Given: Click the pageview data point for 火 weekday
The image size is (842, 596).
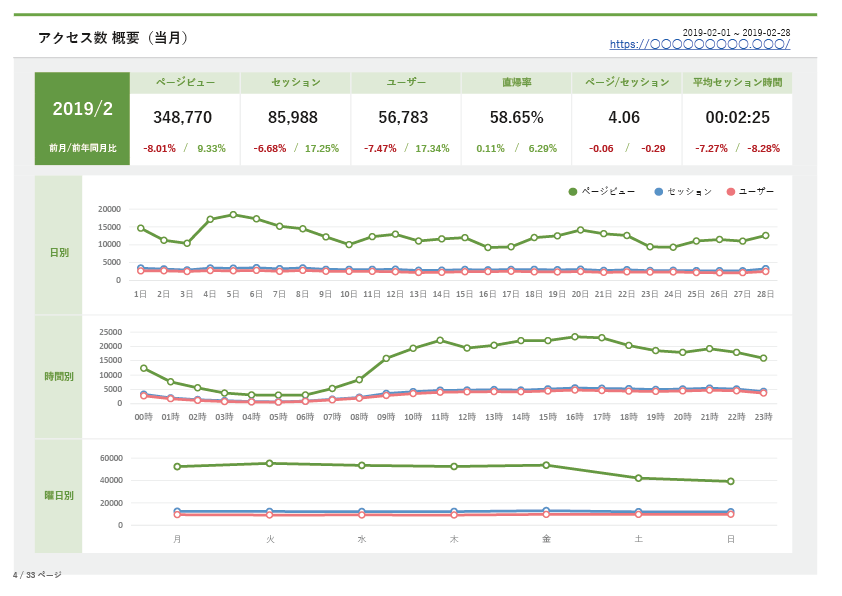Looking at the screenshot, I should 270,463.
